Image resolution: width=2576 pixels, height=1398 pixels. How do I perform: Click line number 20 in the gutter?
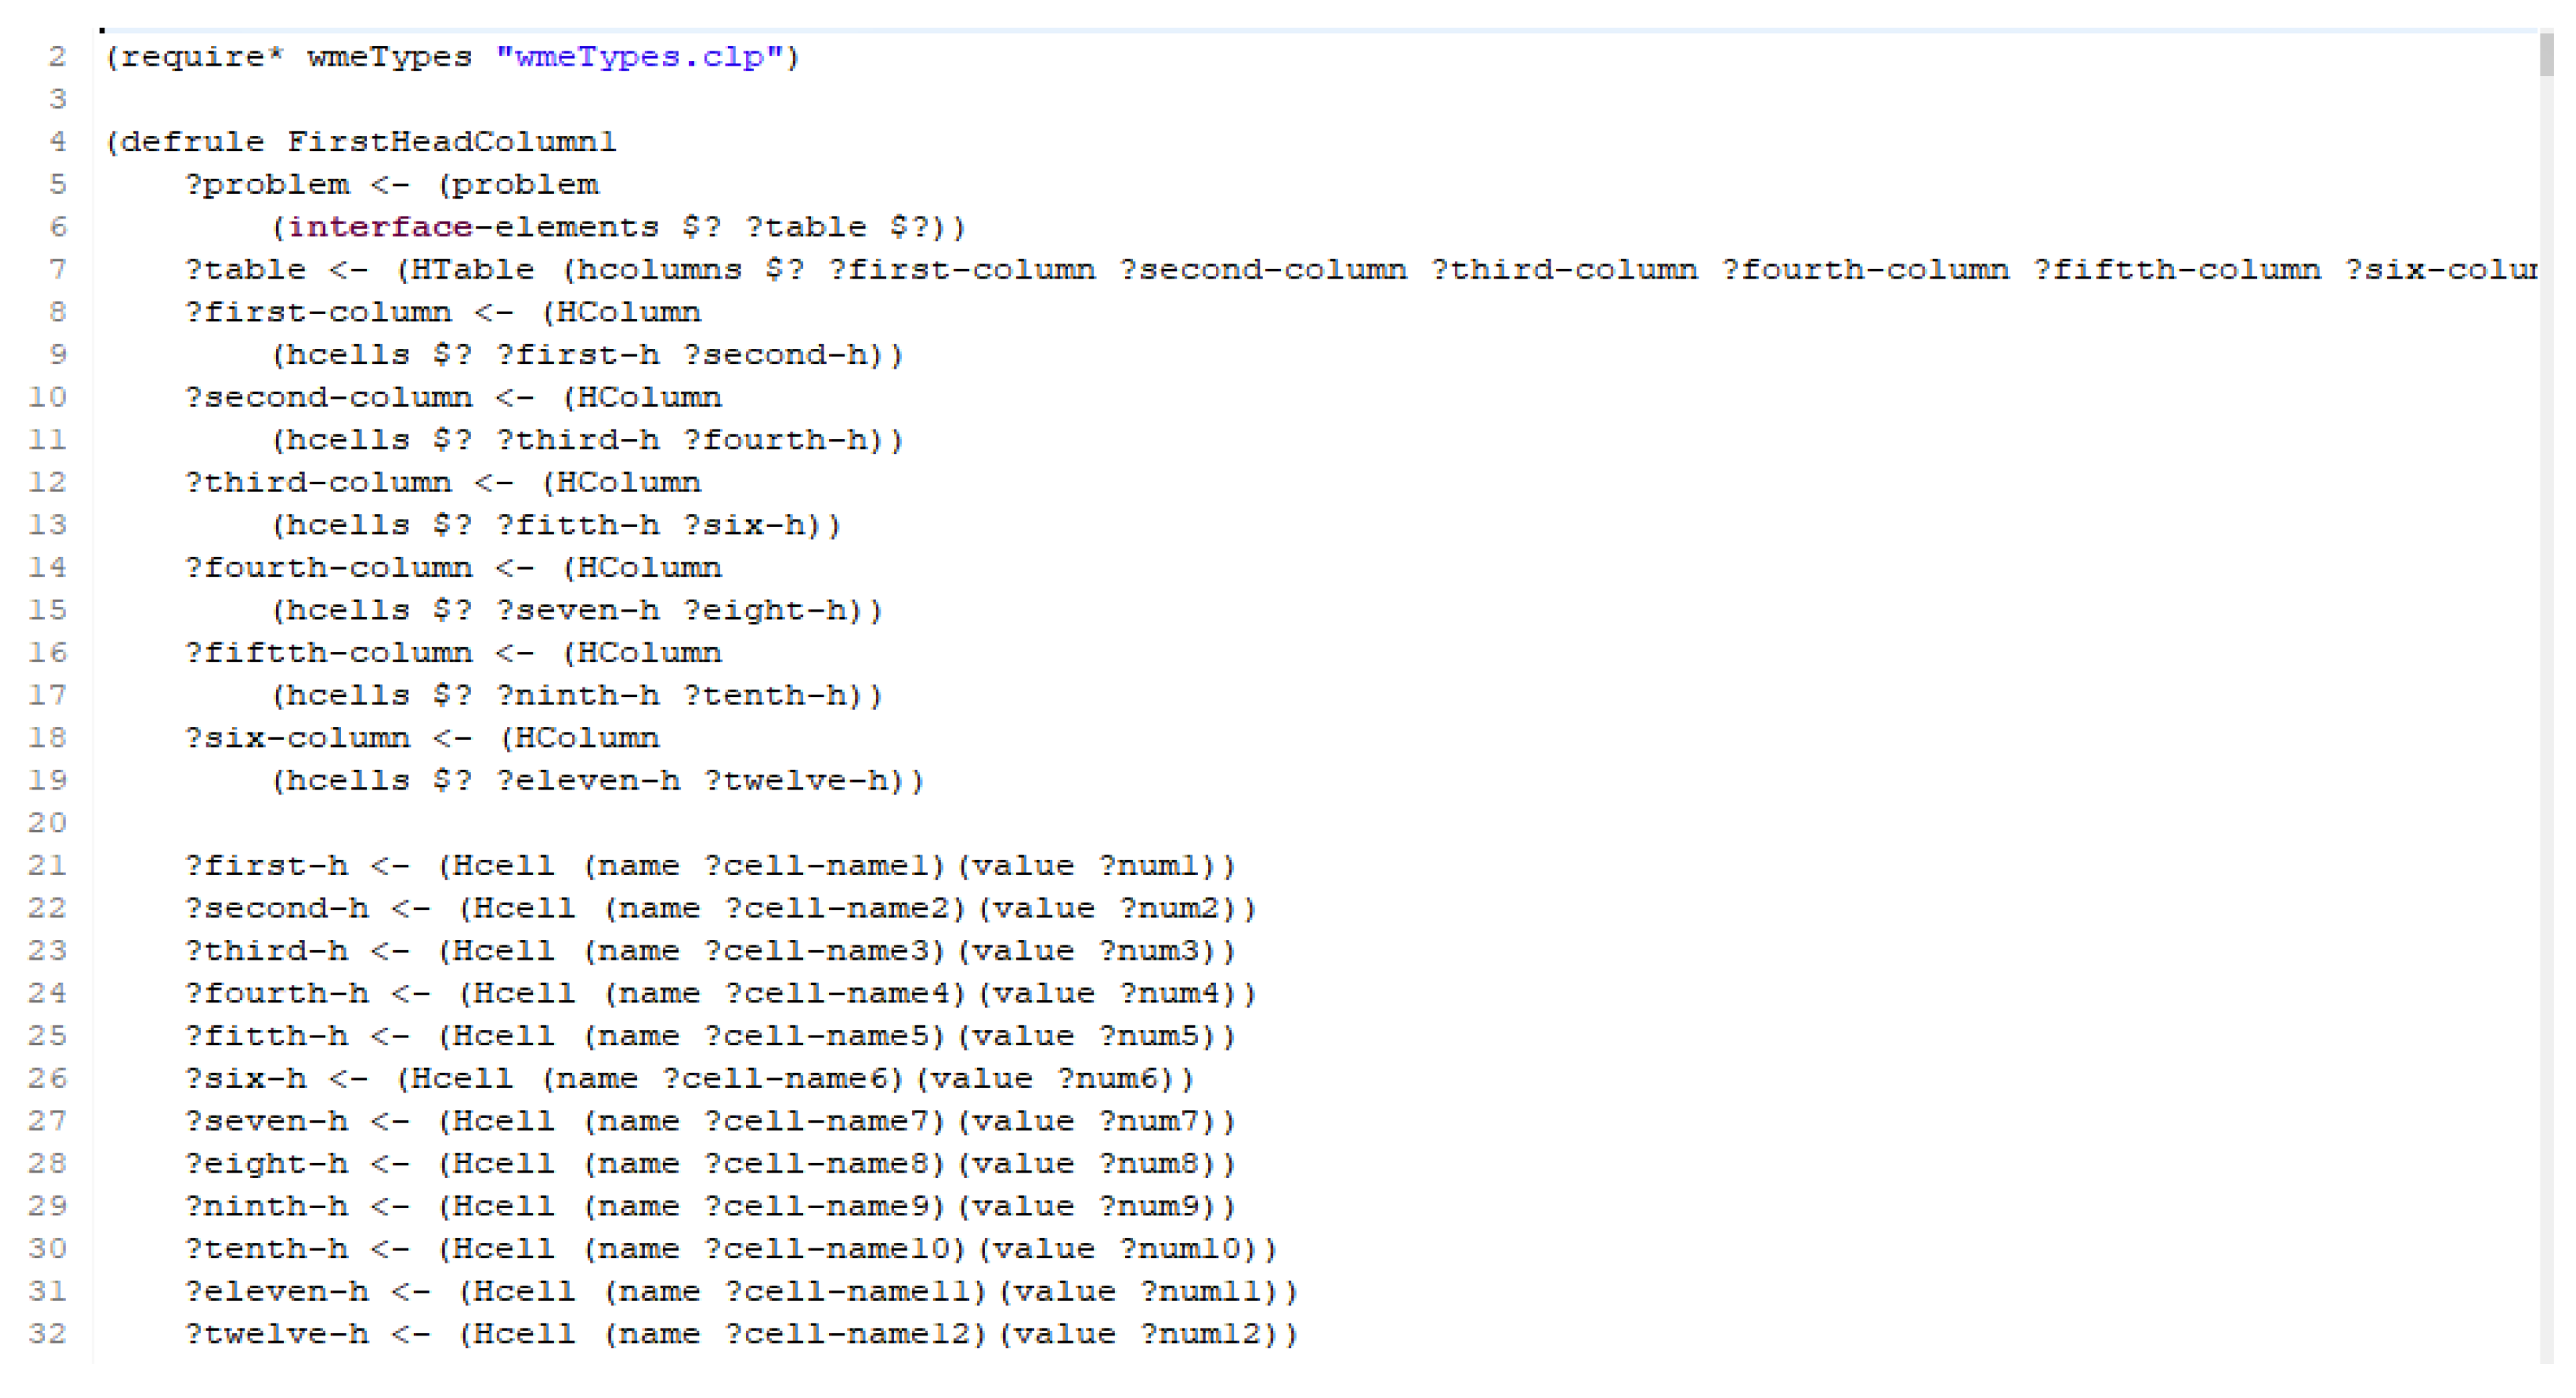[x=47, y=823]
